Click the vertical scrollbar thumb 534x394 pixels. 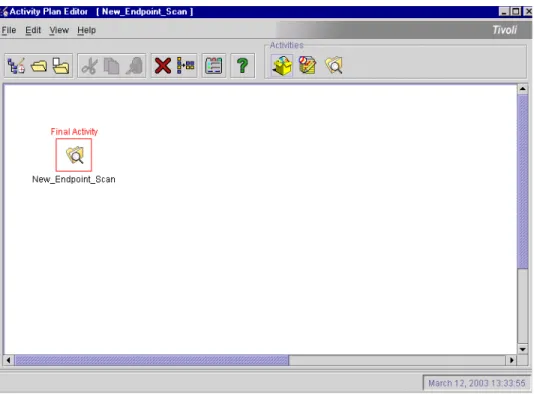(523, 182)
